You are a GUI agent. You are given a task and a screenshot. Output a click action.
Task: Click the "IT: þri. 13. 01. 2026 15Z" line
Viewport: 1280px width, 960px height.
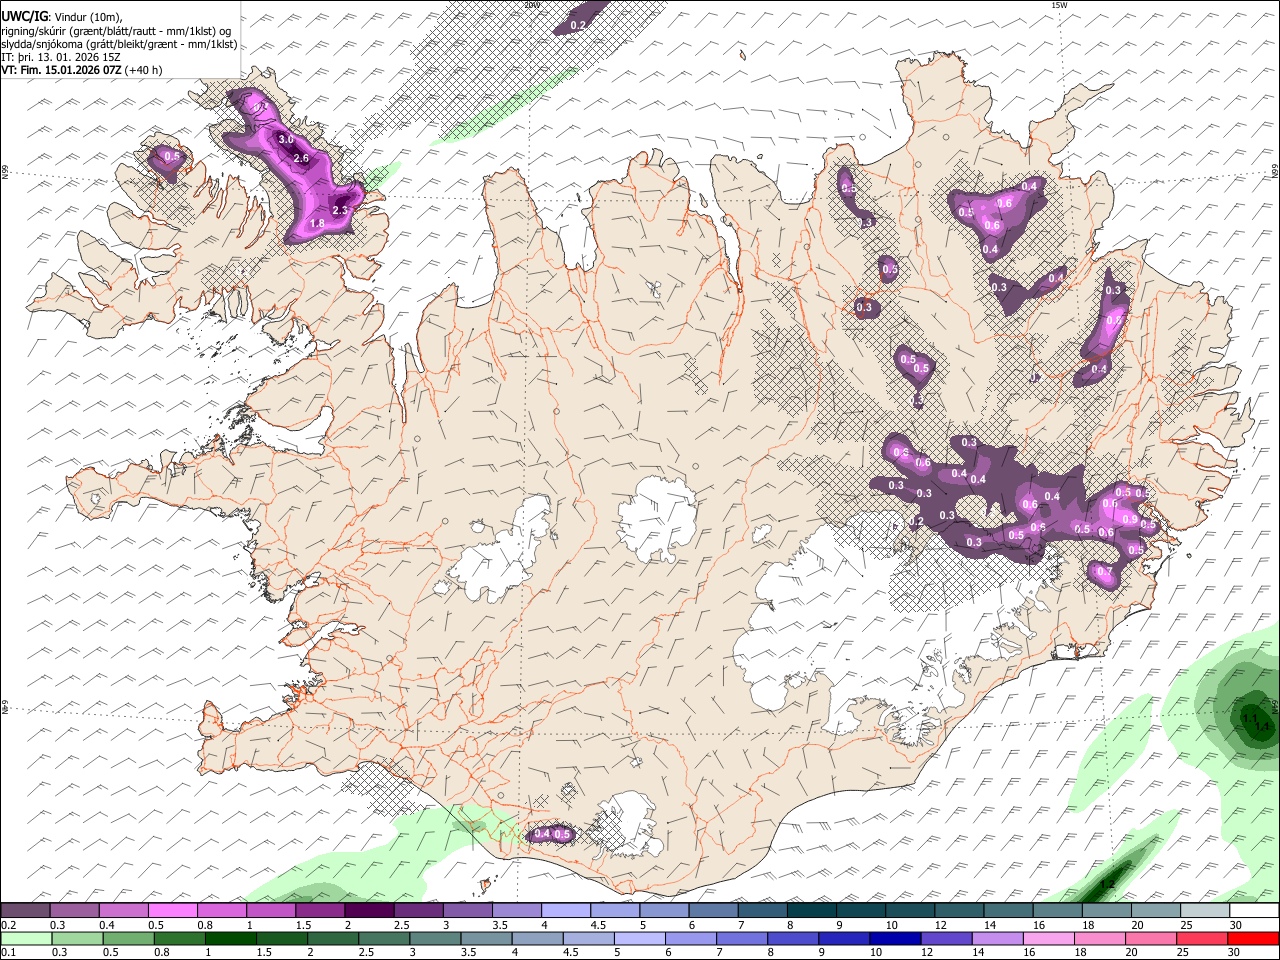[x=61, y=58]
